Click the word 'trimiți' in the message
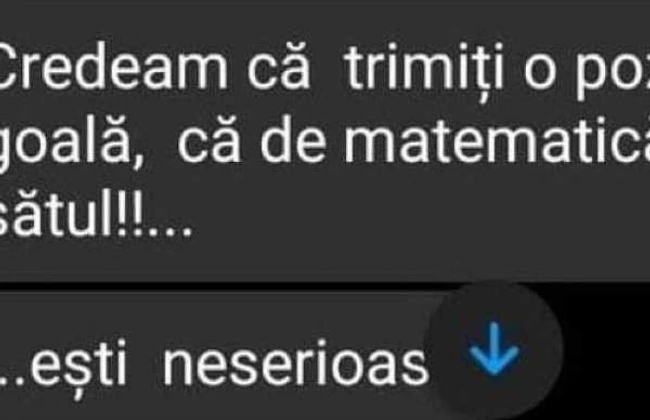This screenshot has width=650, height=420. 424,70
